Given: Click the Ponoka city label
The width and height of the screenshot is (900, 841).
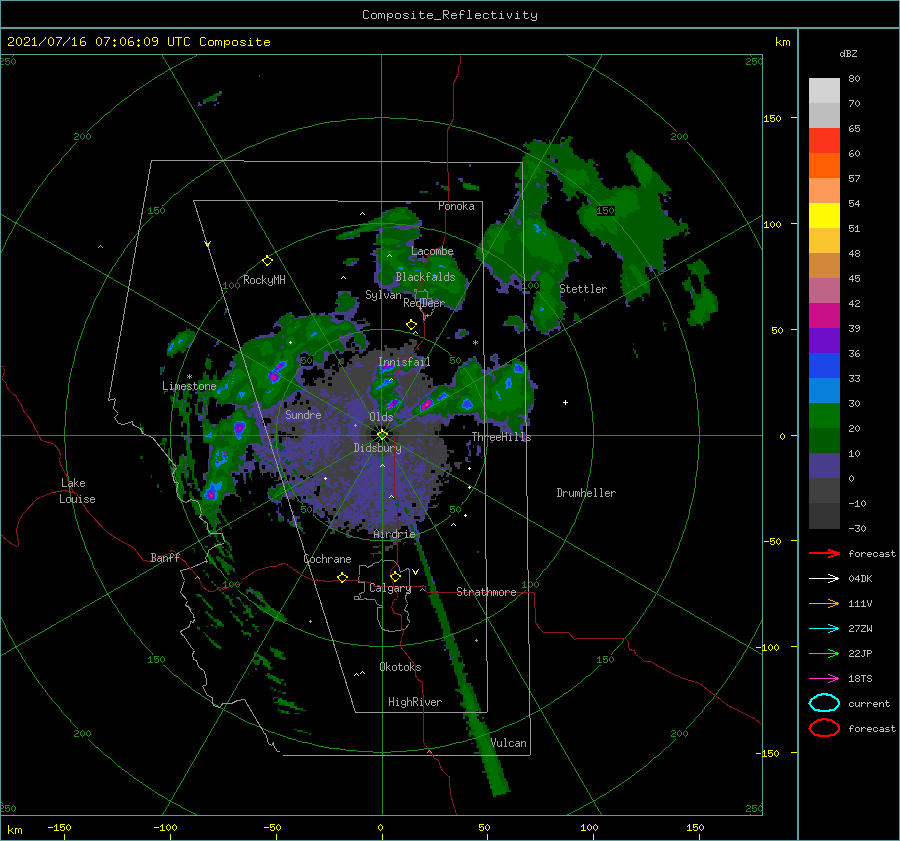Looking at the screenshot, I should [x=456, y=206].
